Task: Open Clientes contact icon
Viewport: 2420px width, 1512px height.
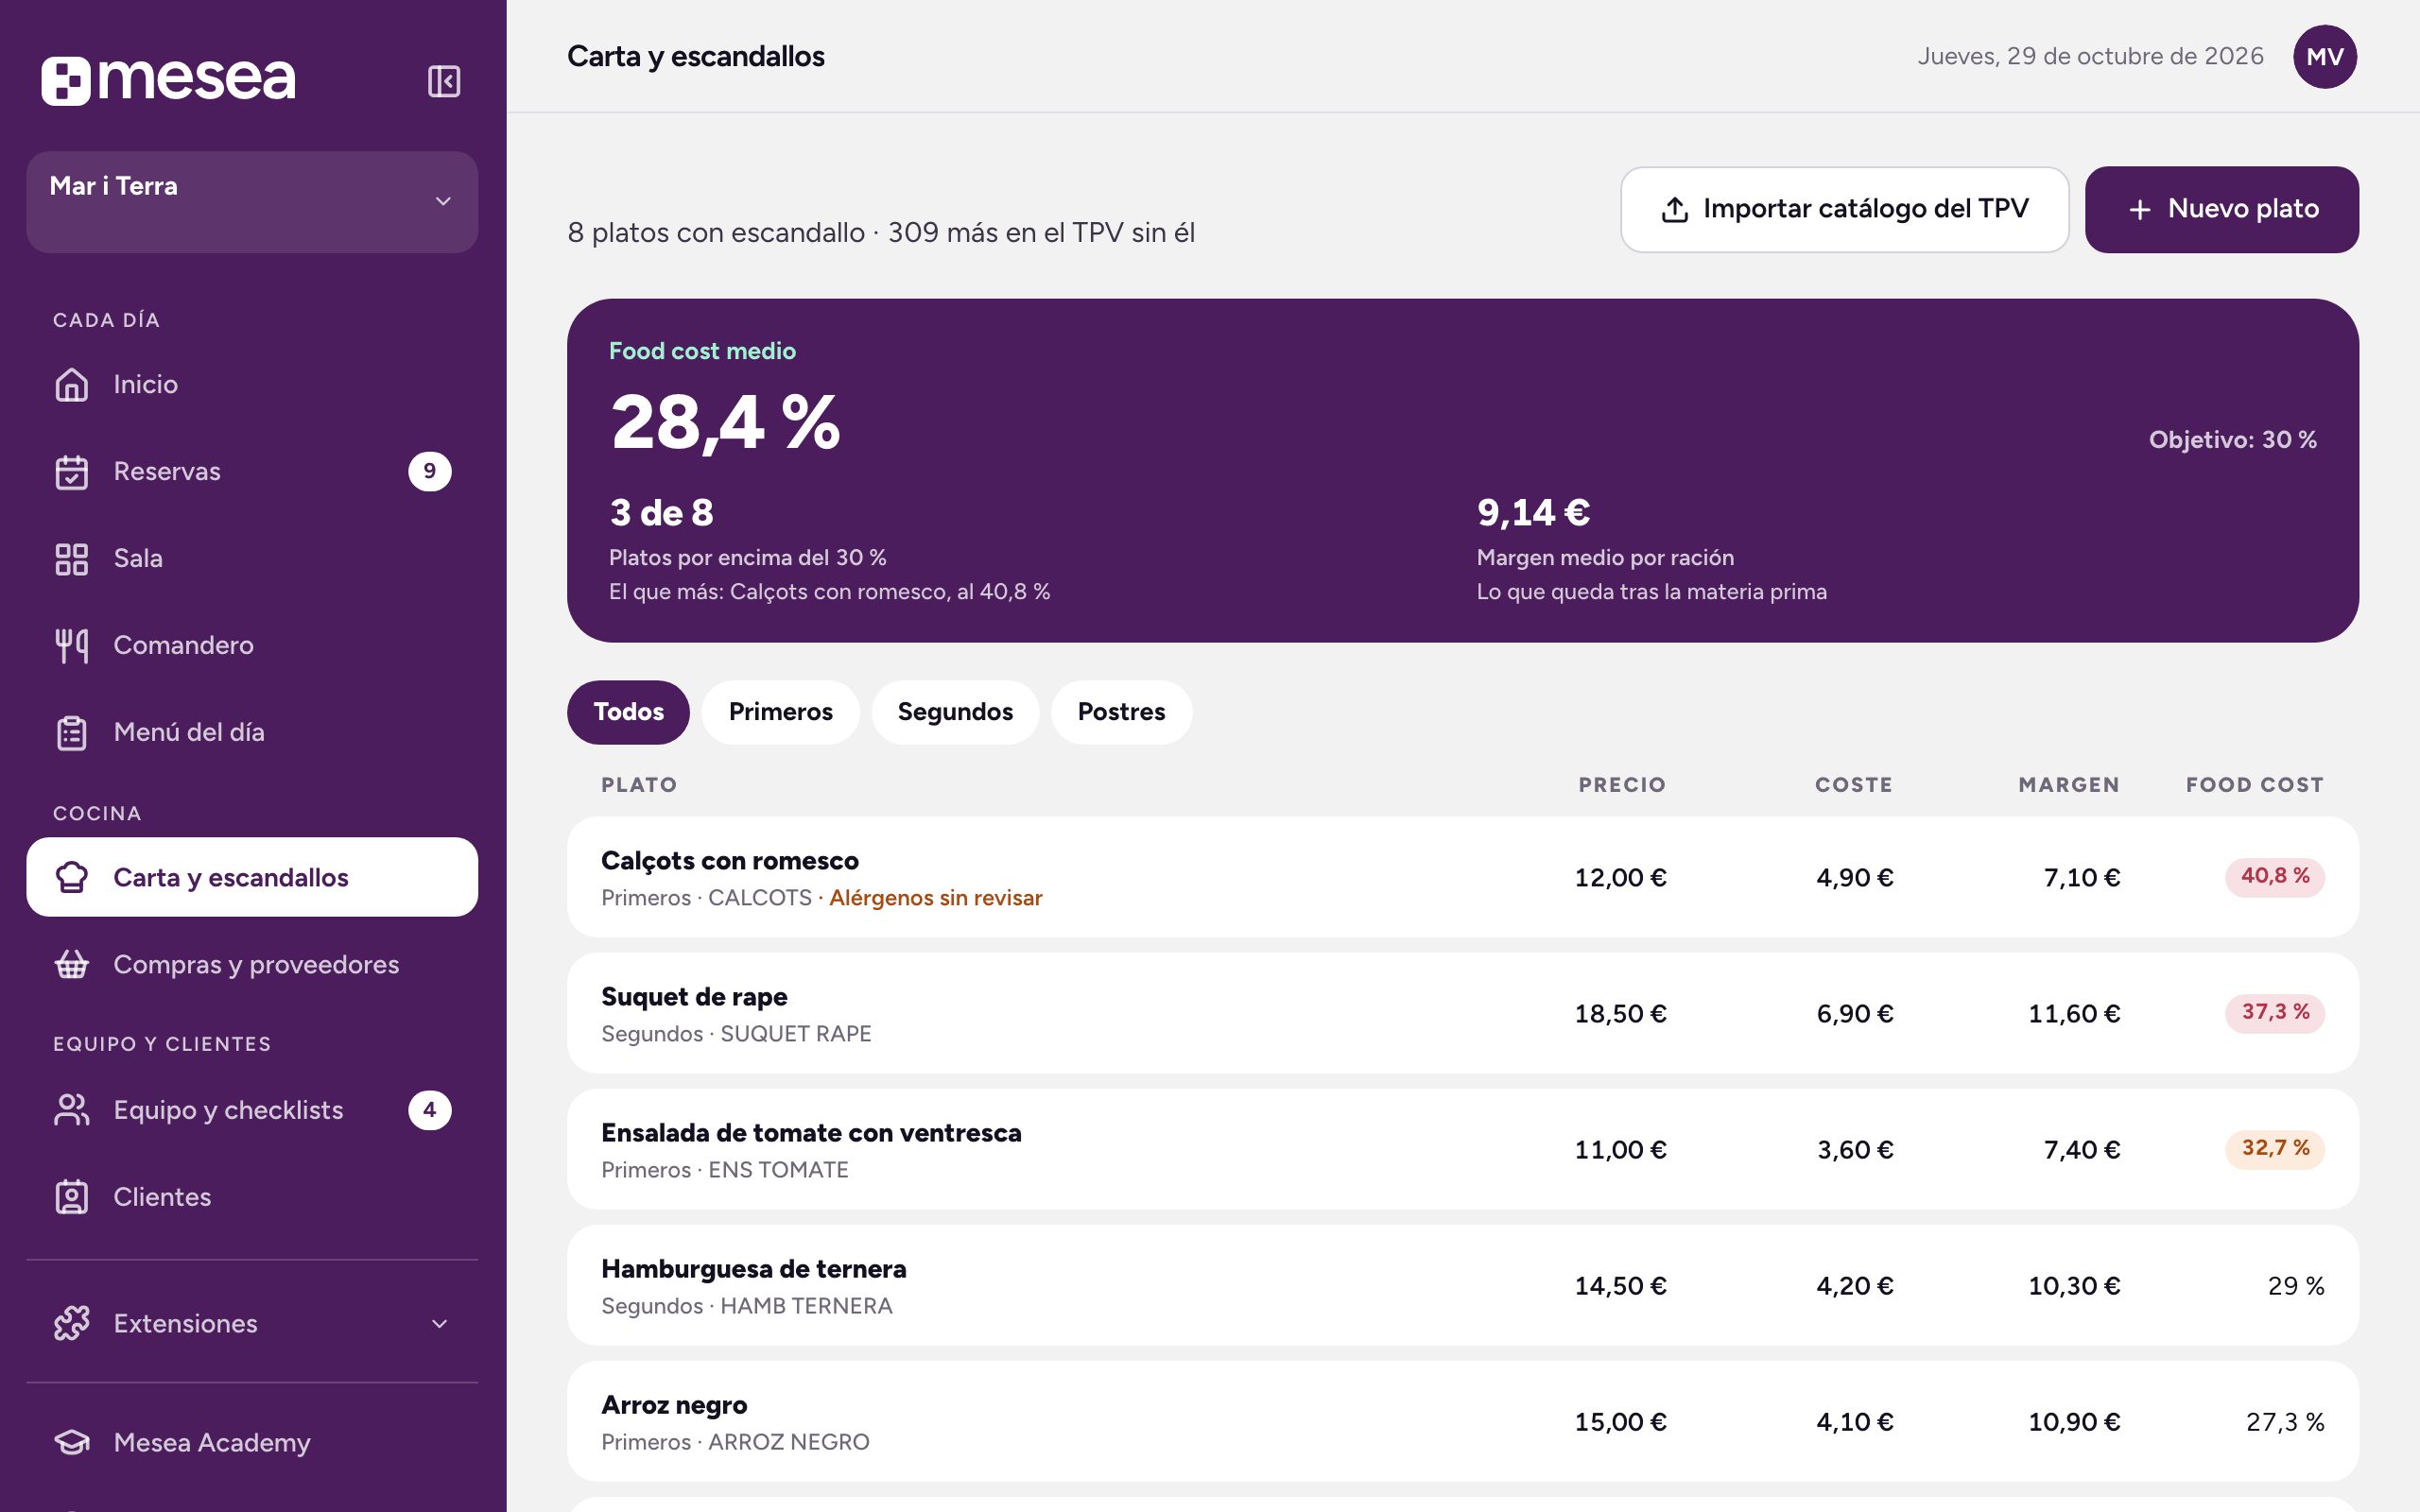Action: tap(72, 1197)
